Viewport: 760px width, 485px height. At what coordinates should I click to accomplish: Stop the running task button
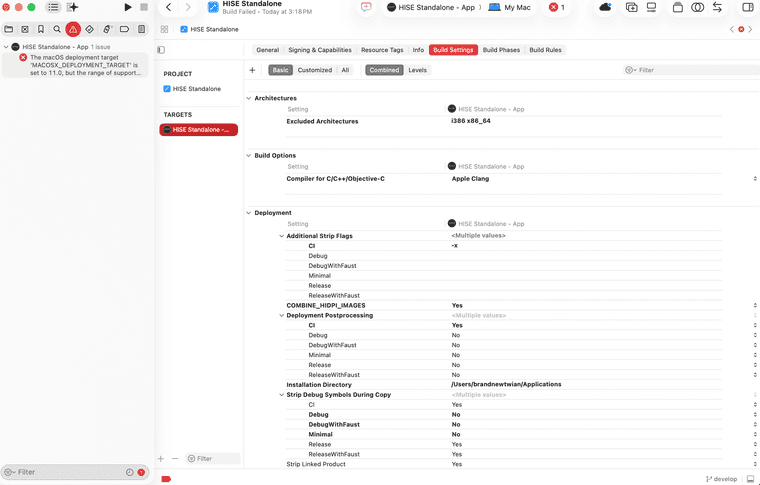pyautogui.click(x=144, y=7)
